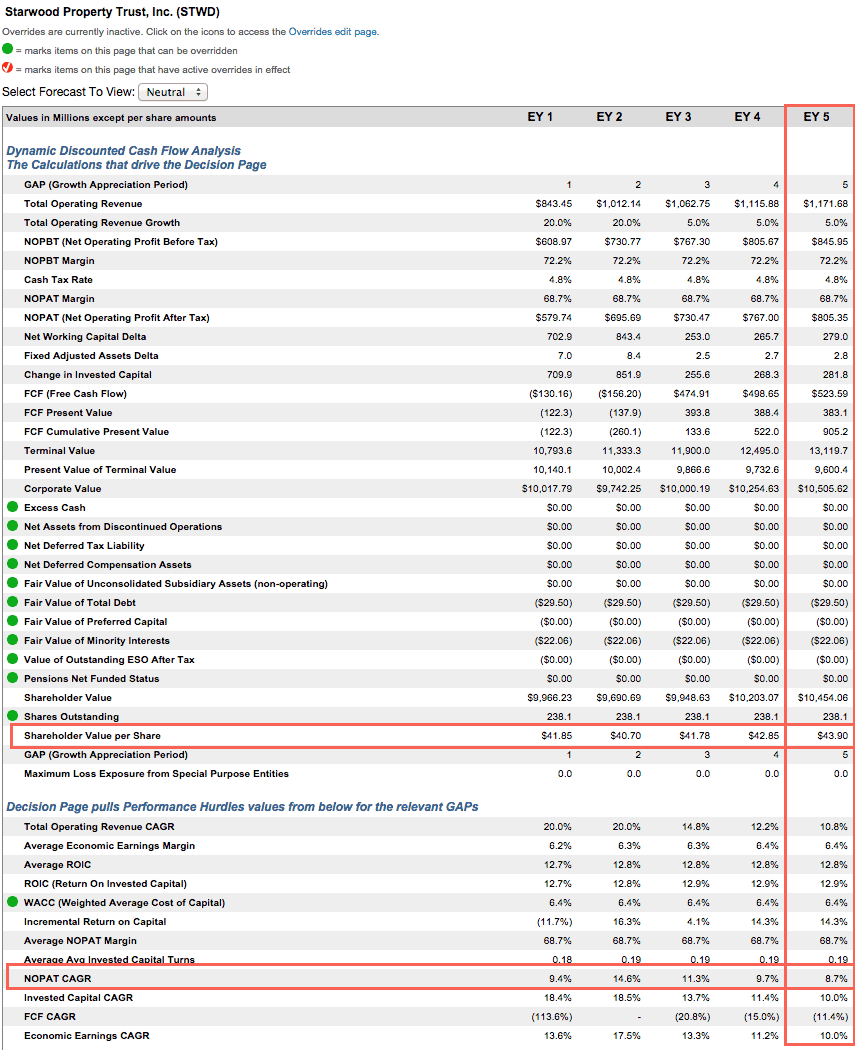Click override icon for Pensions Net Funded Status
Image resolution: width=855 pixels, height=1050 pixels.
coord(12,678)
